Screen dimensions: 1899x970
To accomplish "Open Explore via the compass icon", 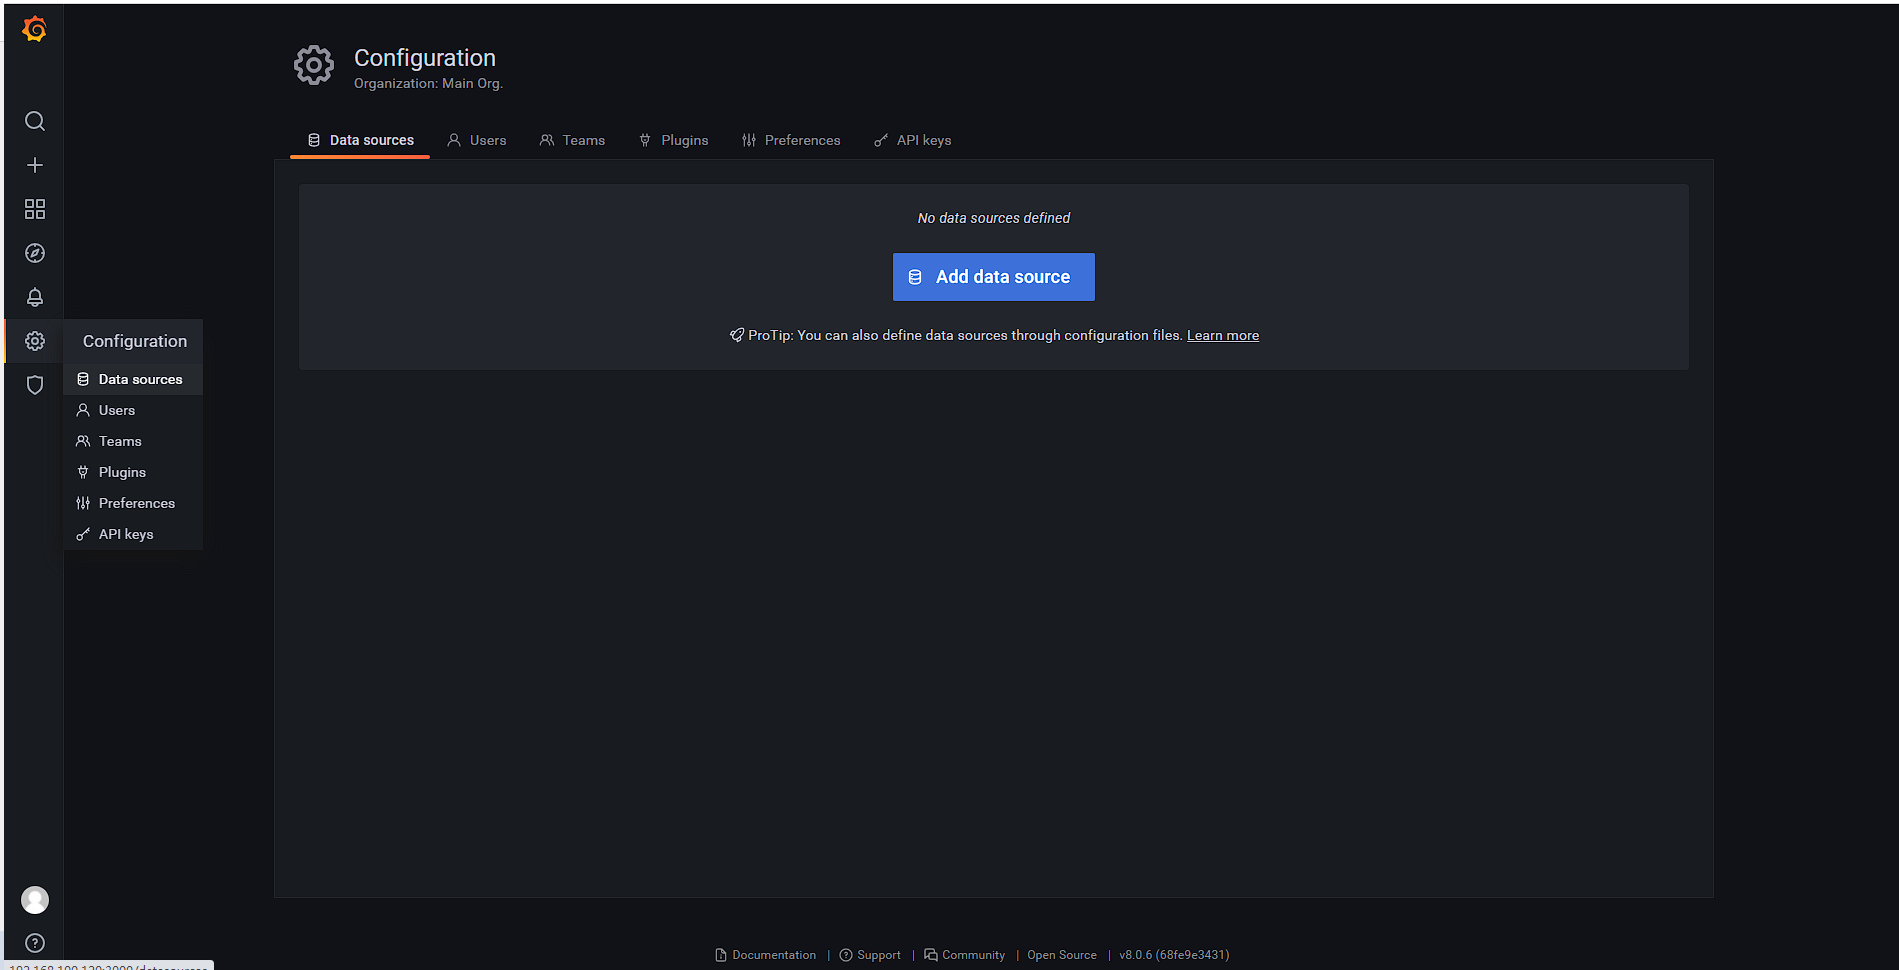I will (x=34, y=252).
